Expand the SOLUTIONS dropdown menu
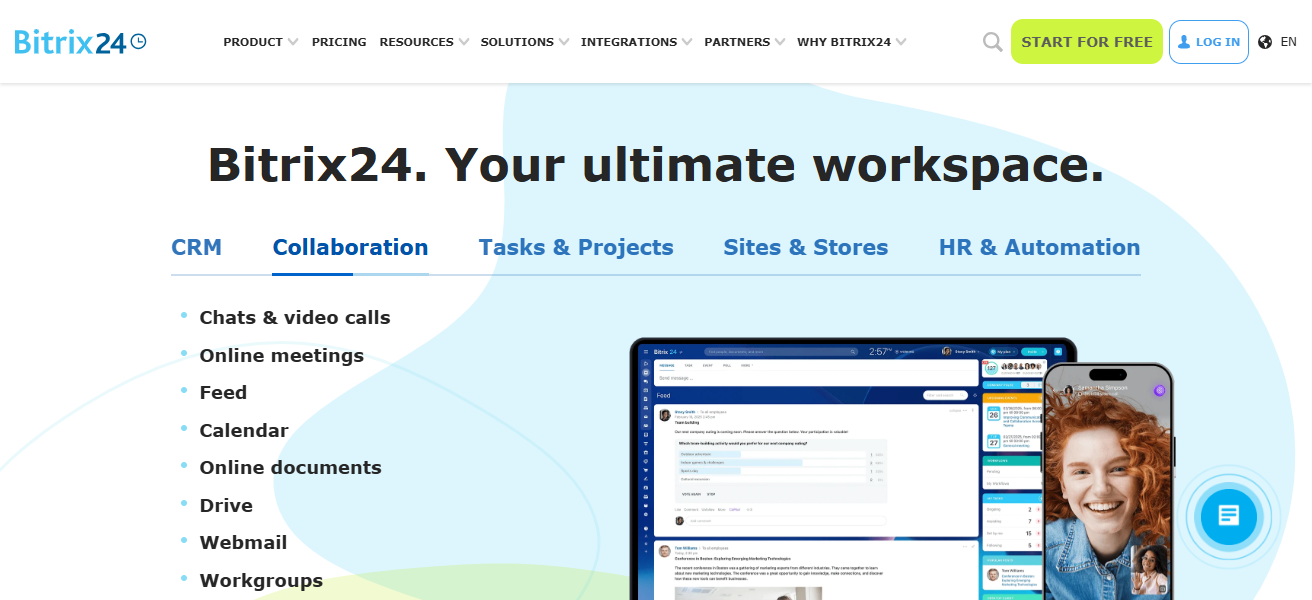 [x=518, y=42]
